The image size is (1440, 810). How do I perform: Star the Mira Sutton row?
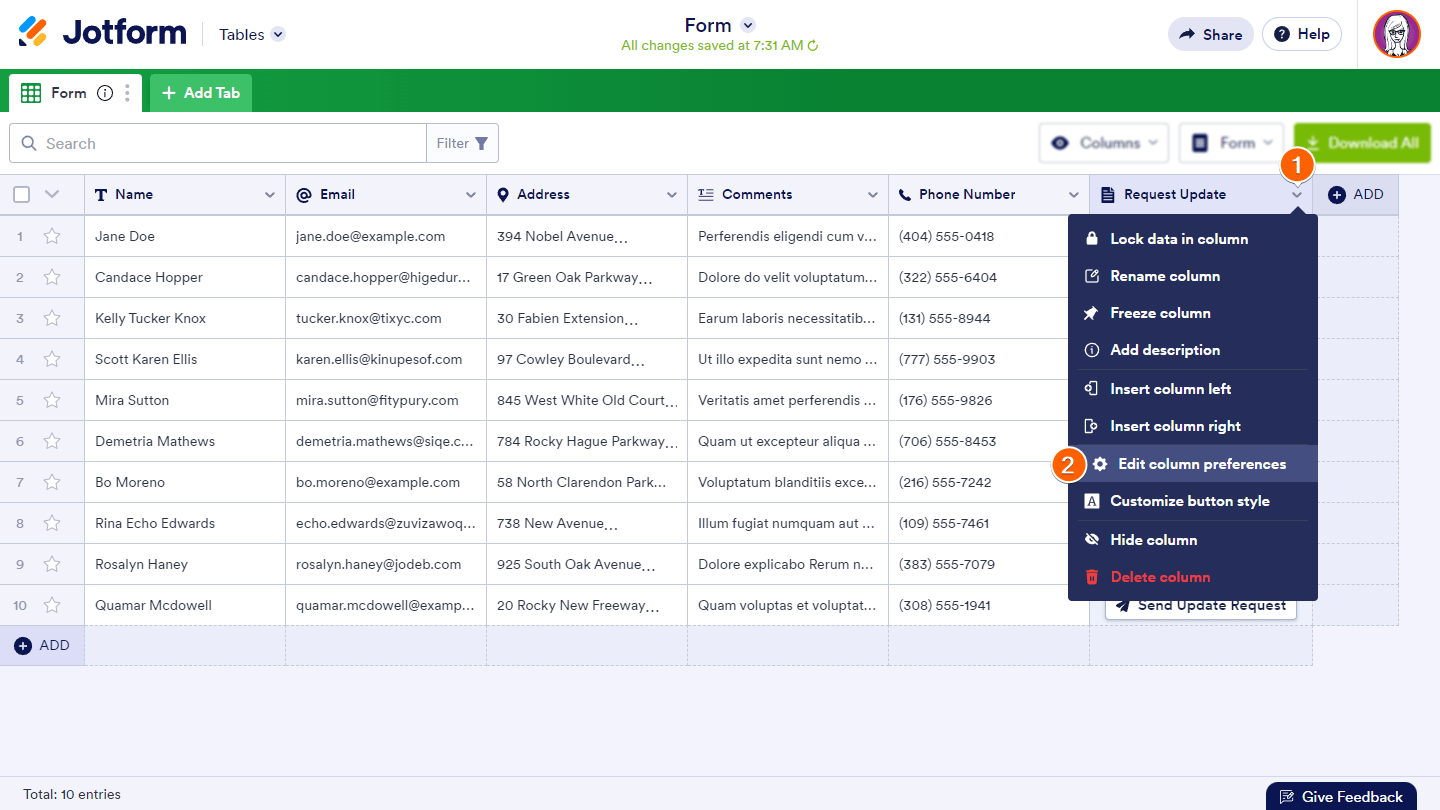click(x=52, y=401)
